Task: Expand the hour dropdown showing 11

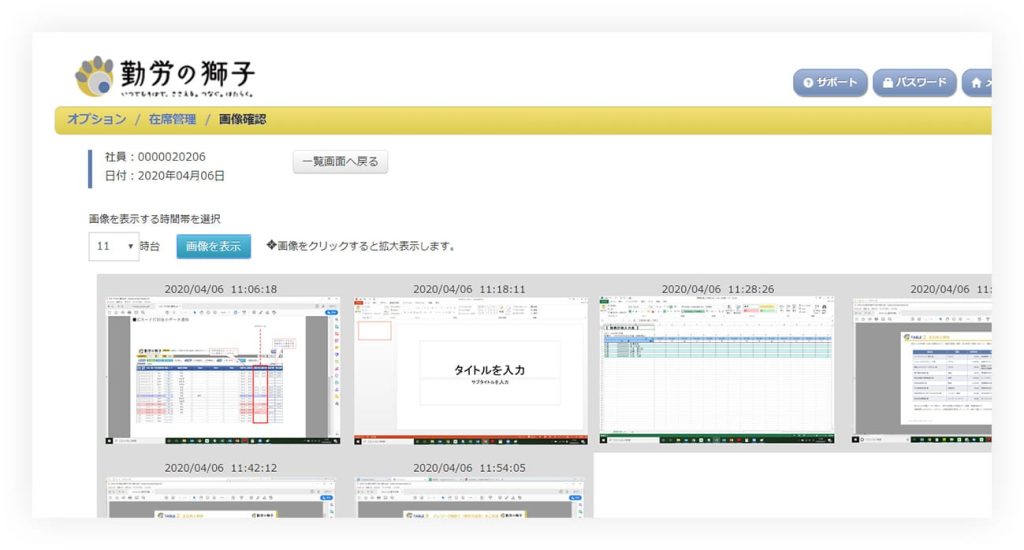Action: coord(115,246)
